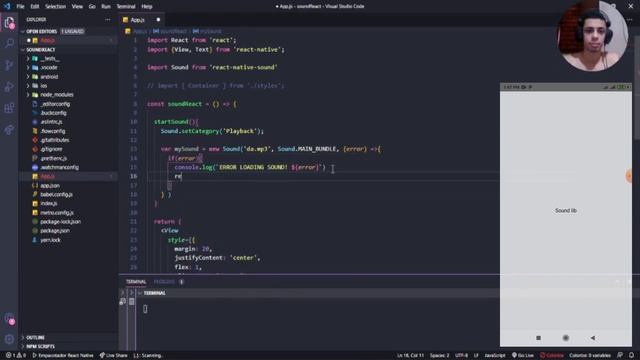Switch to the PROBLEMS panel tab
The height and width of the screenshot is (360, 640).
tap(164, 282)
